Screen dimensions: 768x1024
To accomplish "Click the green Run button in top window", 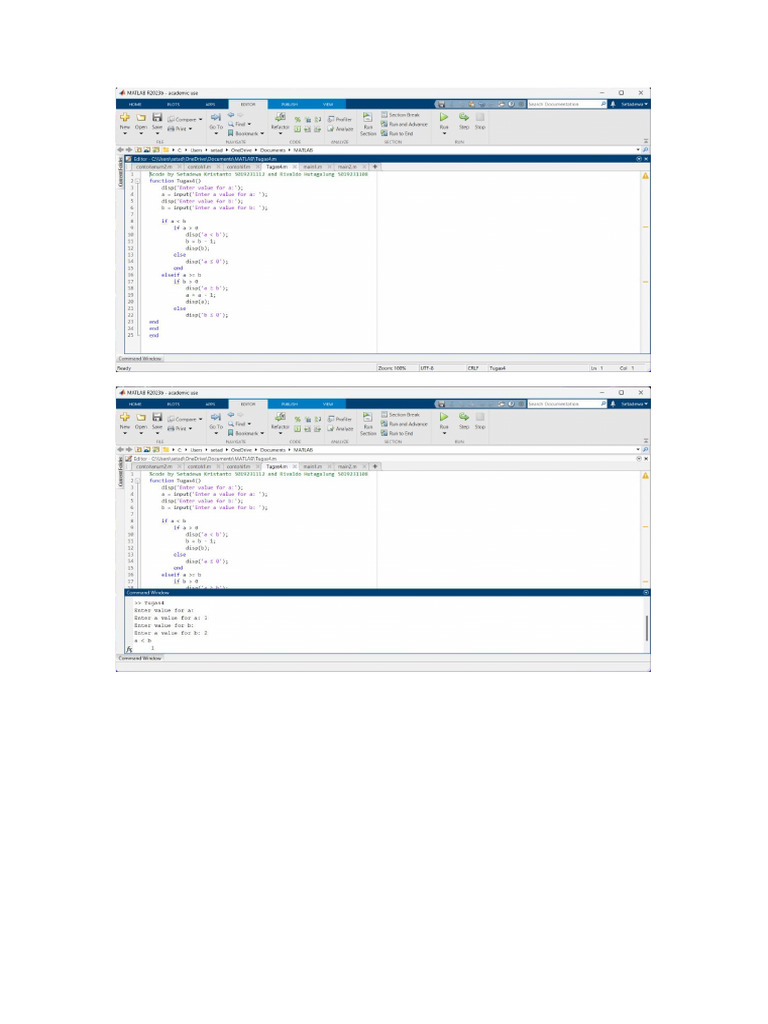I will tap(444, 117).
